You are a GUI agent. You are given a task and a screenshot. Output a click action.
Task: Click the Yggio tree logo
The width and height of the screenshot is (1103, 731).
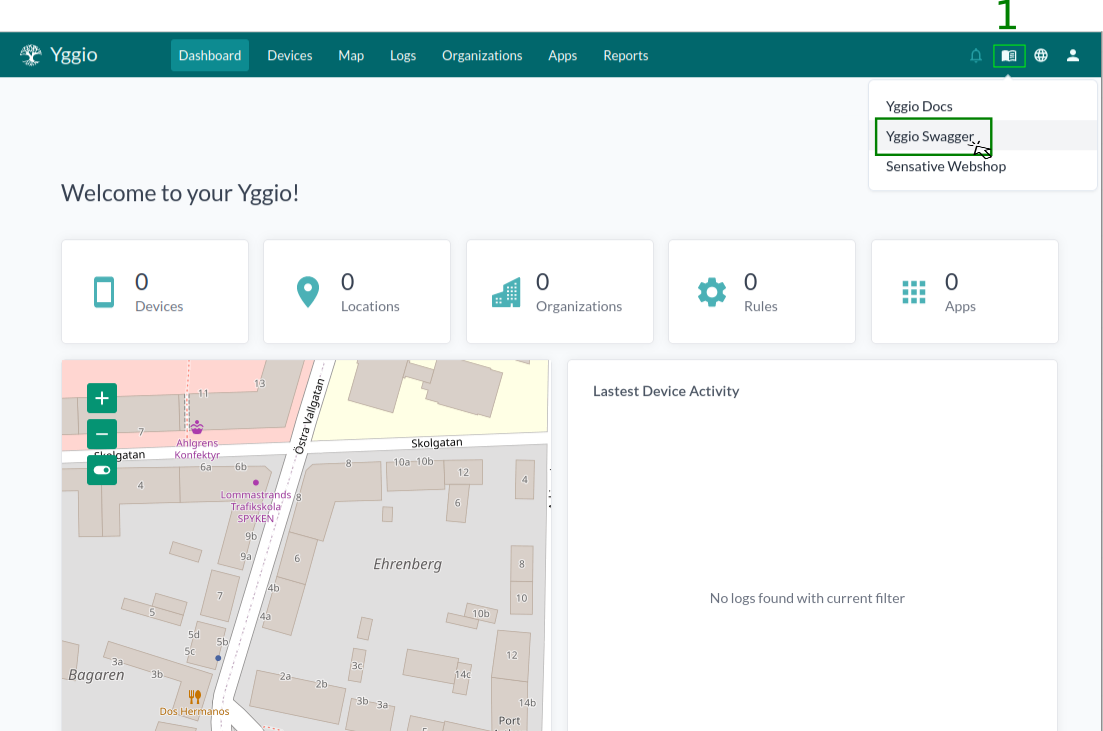[31, 55]
